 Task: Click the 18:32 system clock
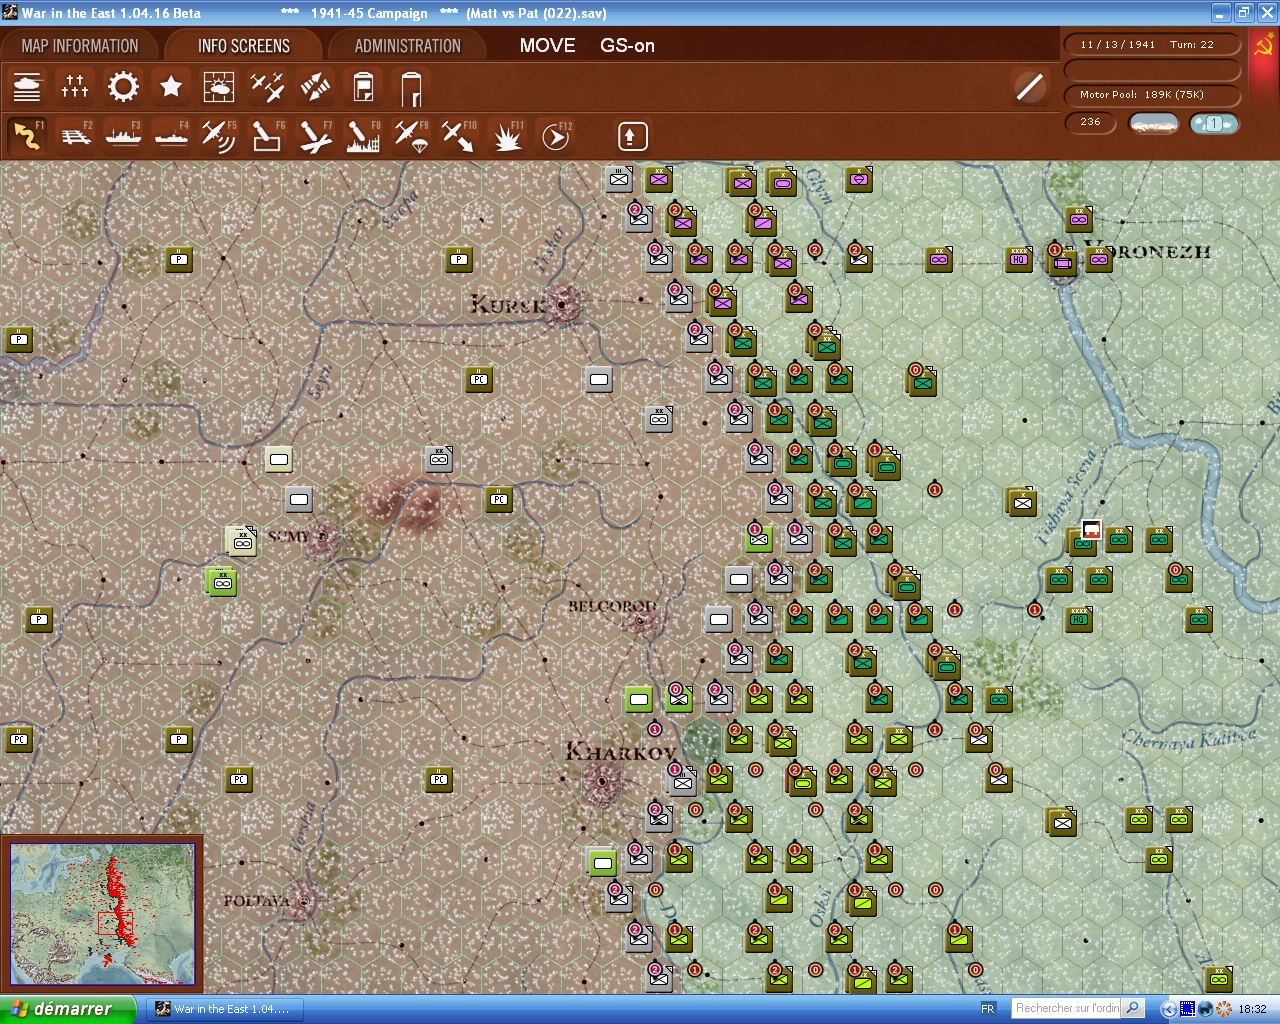[x=1252, y=1009]
